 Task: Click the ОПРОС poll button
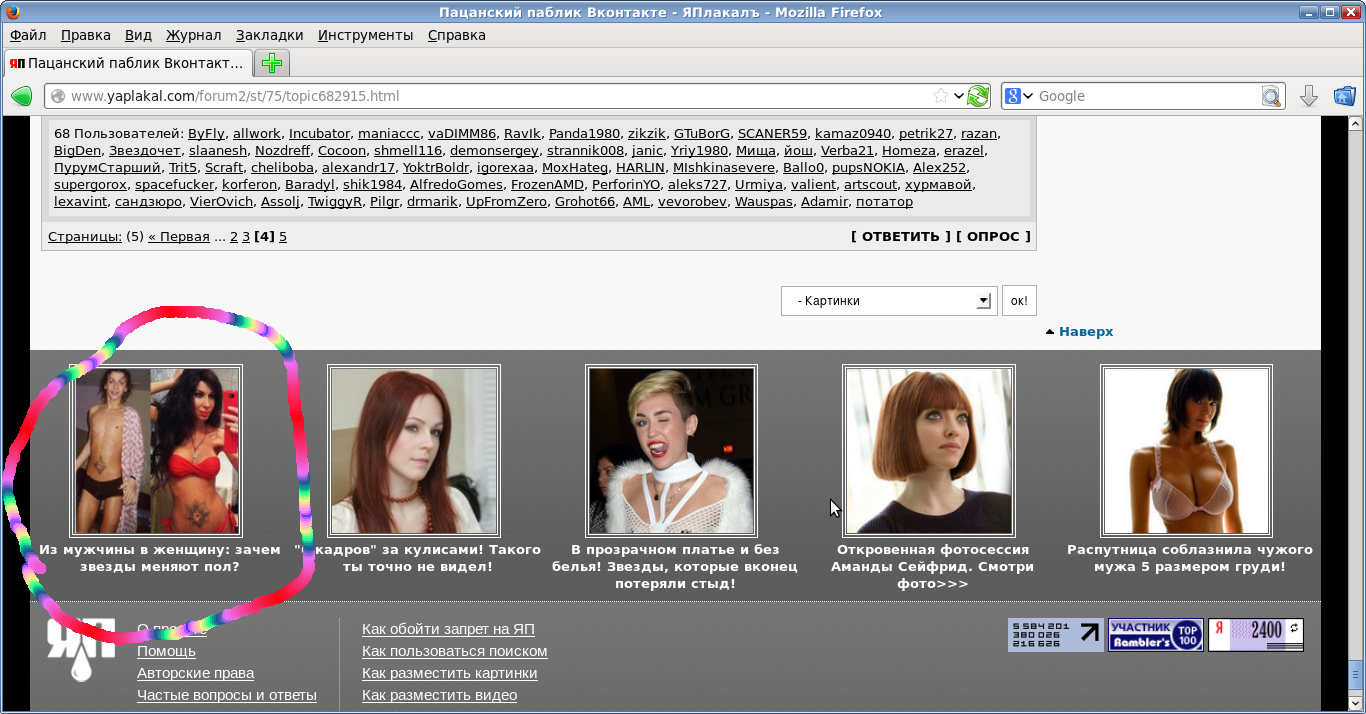click(993, 237)
